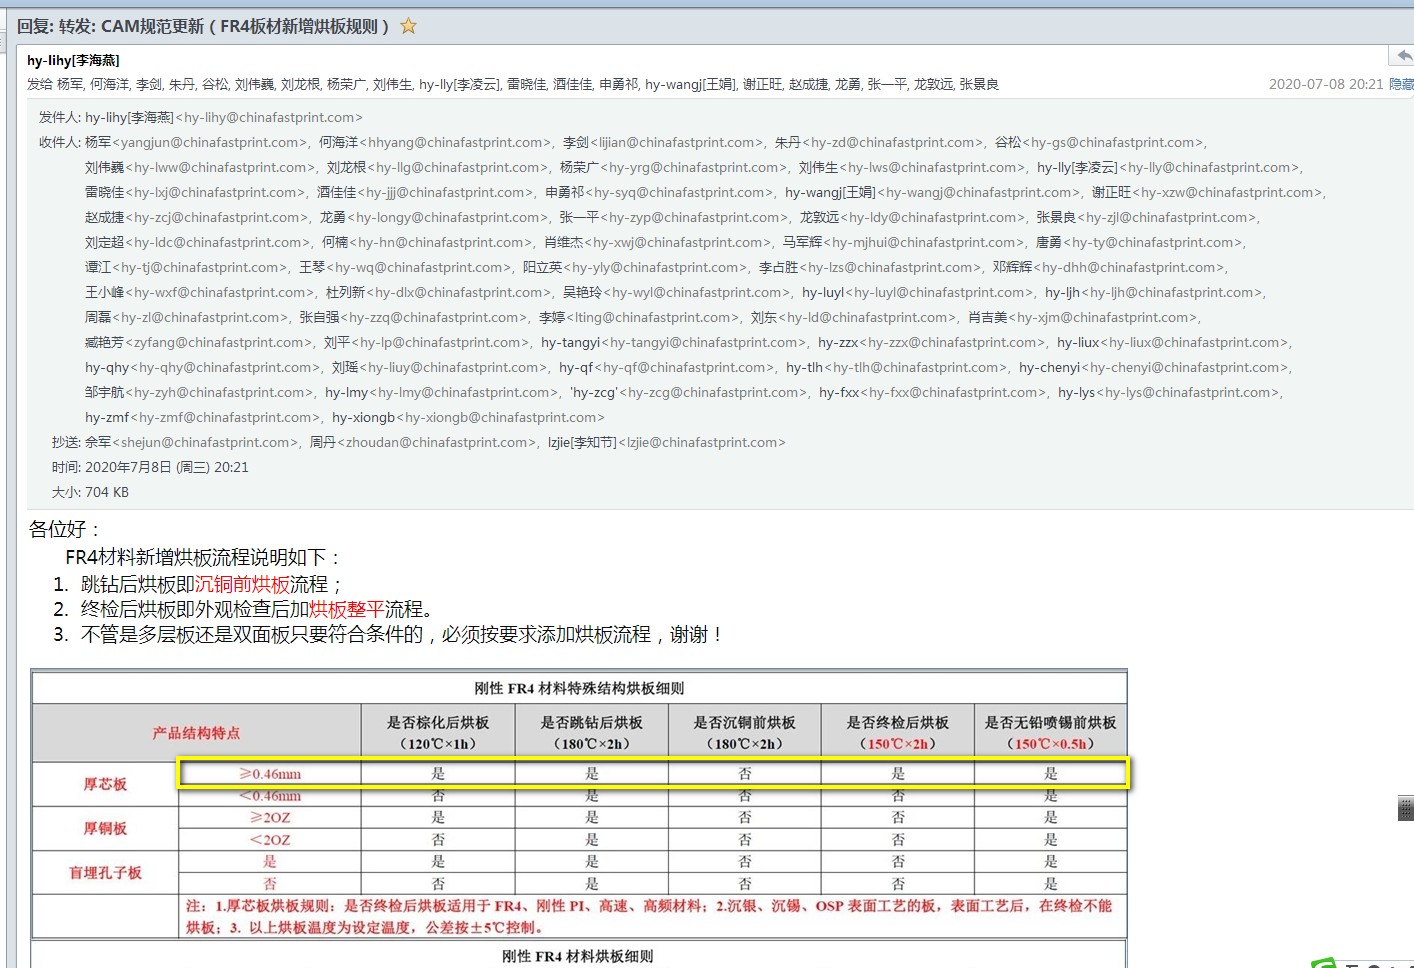This screenshot has width=1414, height=968.
Task: Select recipient 刘伟巍 hy-lww@chinafastprint.com
Action: tap(200, 168)
